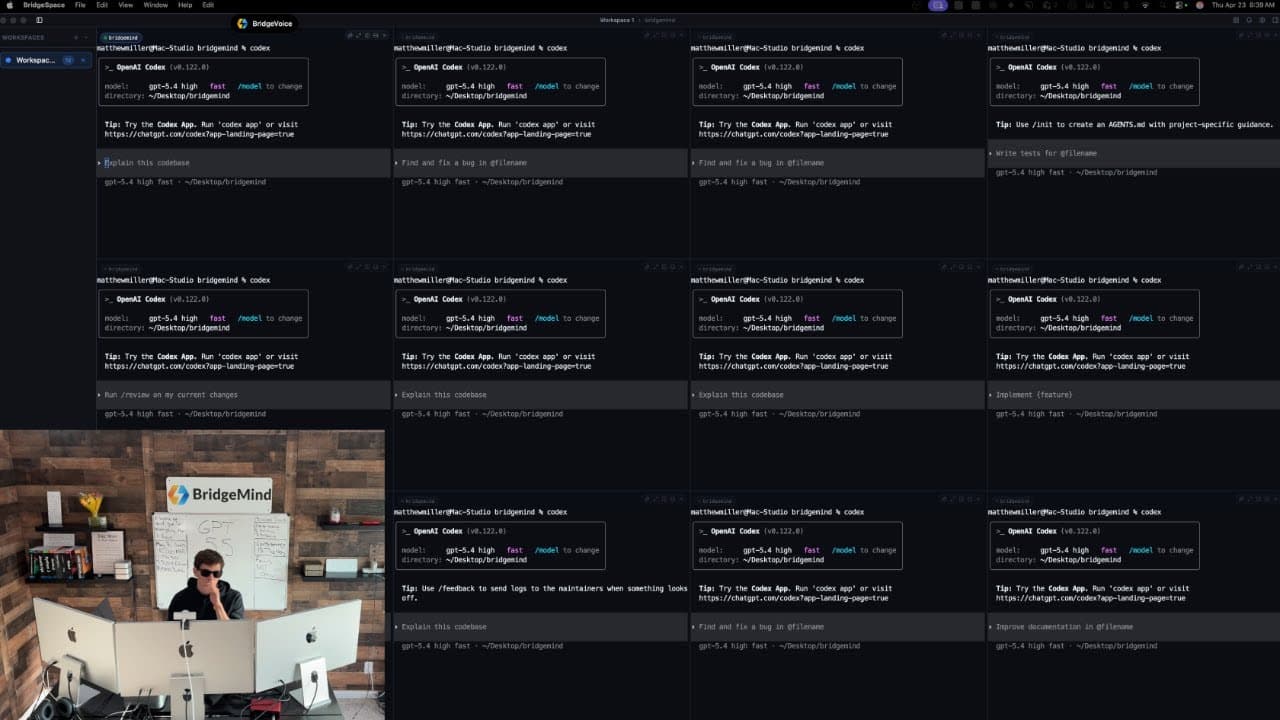1280x720 pixels.
Task: Open Spotlight search in the menu bar
Action: click(x=1164, y=5)
